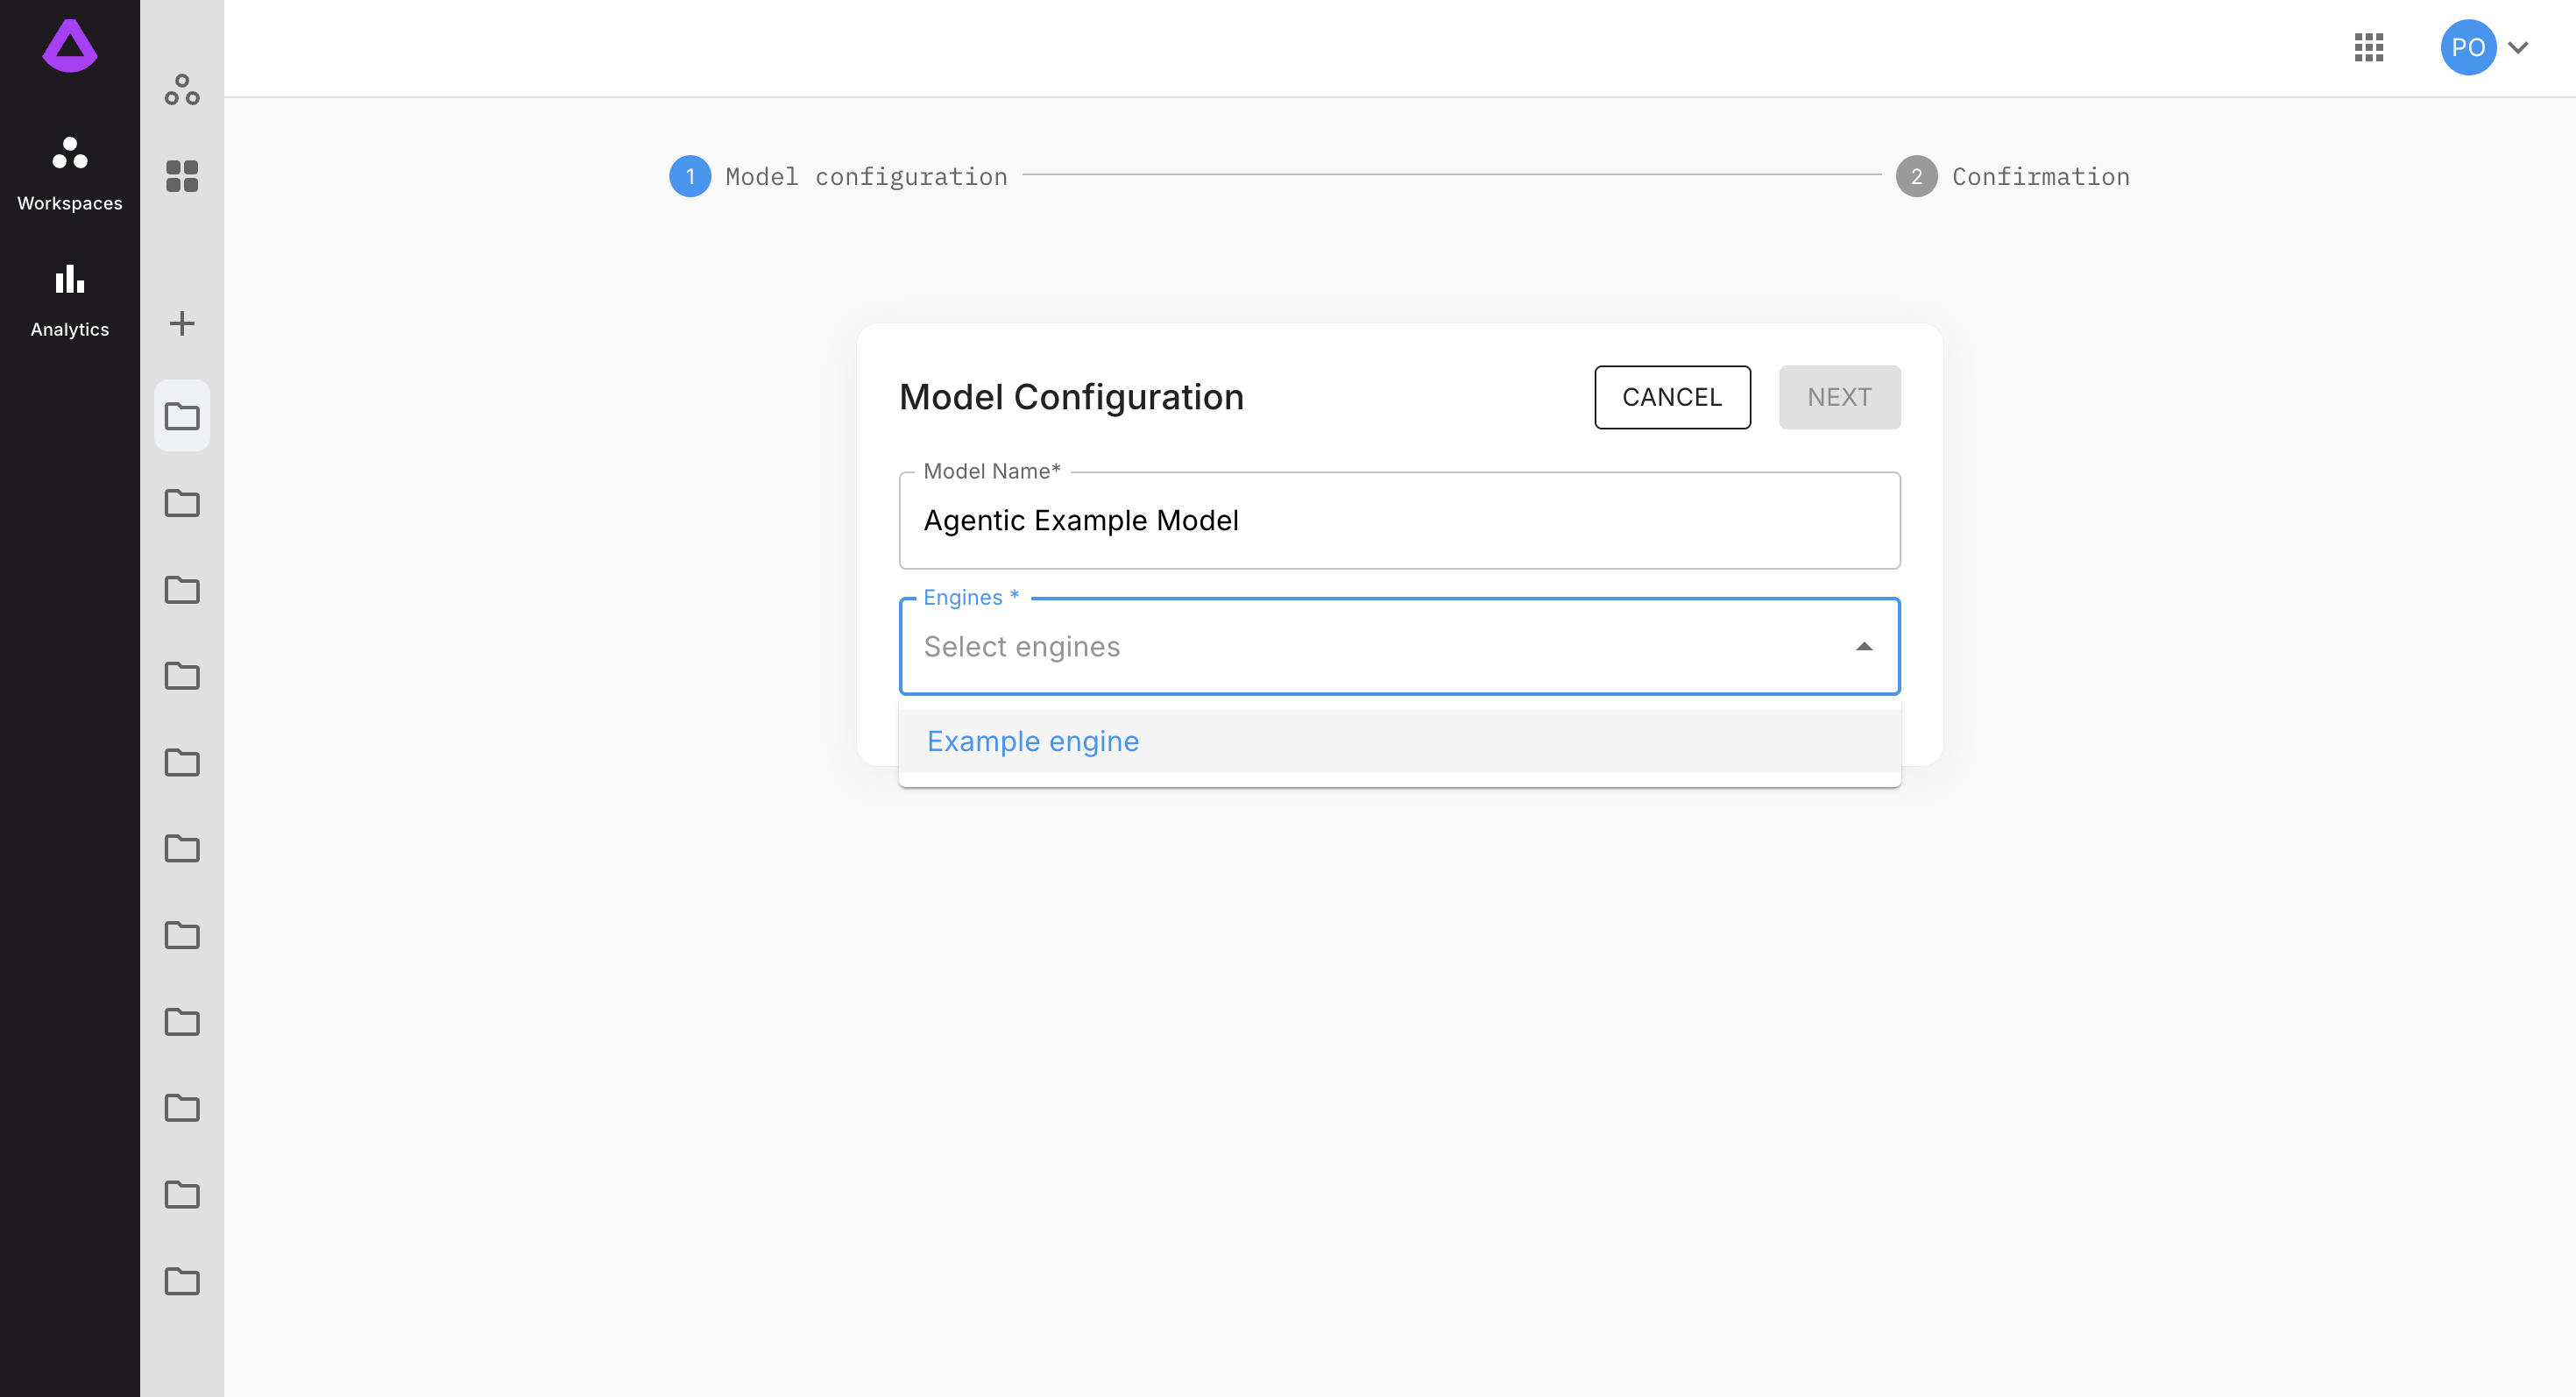The image size is (2576, 1397).
Task: Open the apps grid launcher icon
Action: [2369, 47]
